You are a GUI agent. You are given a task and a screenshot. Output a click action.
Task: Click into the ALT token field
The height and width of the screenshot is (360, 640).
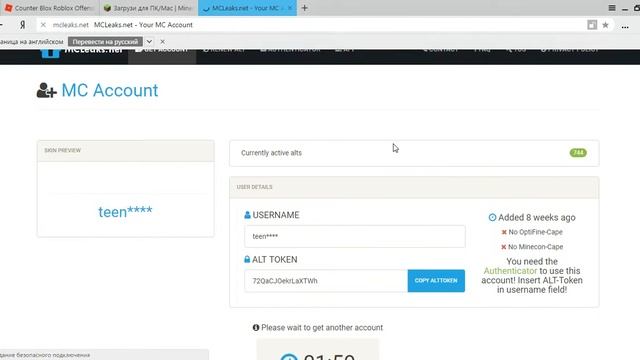pyautogui.click(x=326, y=281)
